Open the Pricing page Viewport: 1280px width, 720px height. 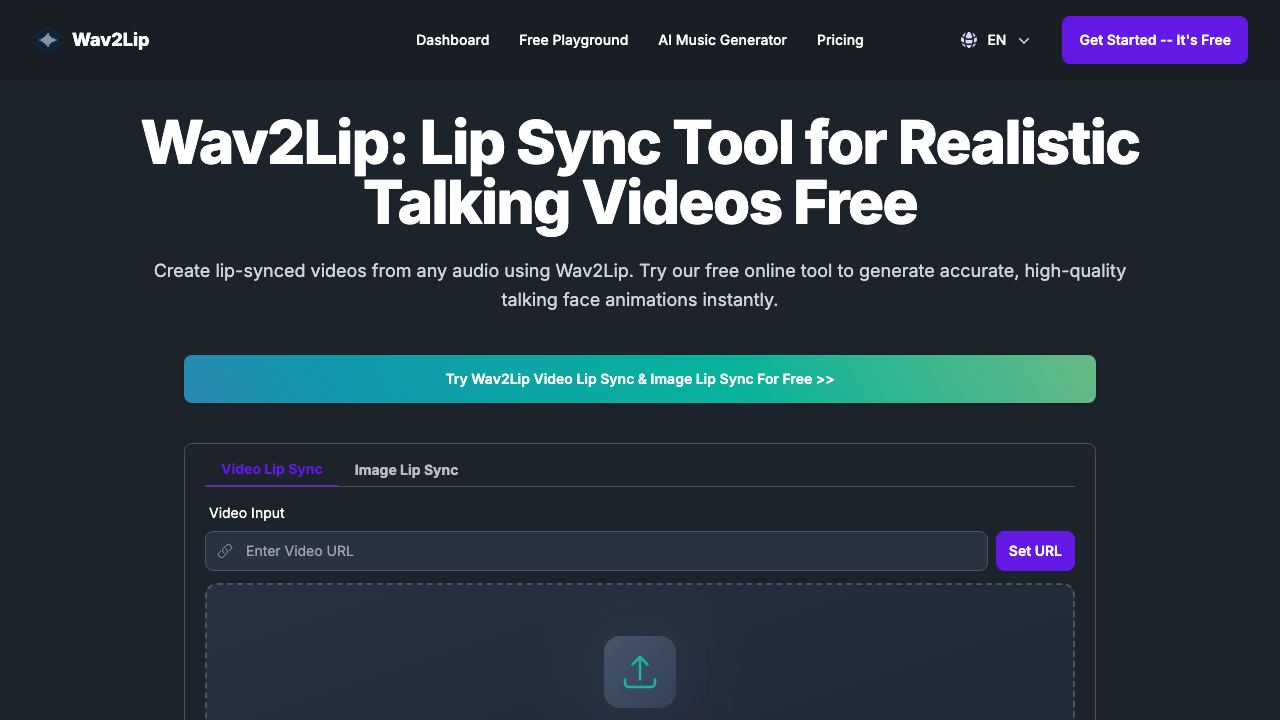(x=840, y=40)
